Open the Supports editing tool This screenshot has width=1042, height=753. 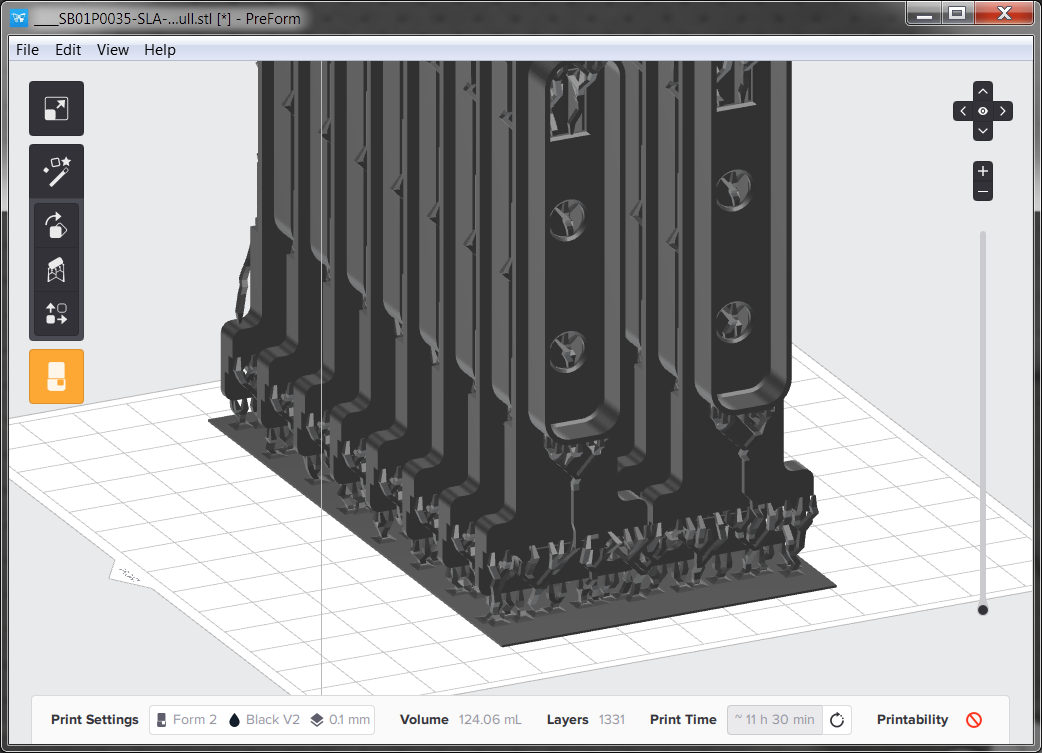tap(56, 269)
